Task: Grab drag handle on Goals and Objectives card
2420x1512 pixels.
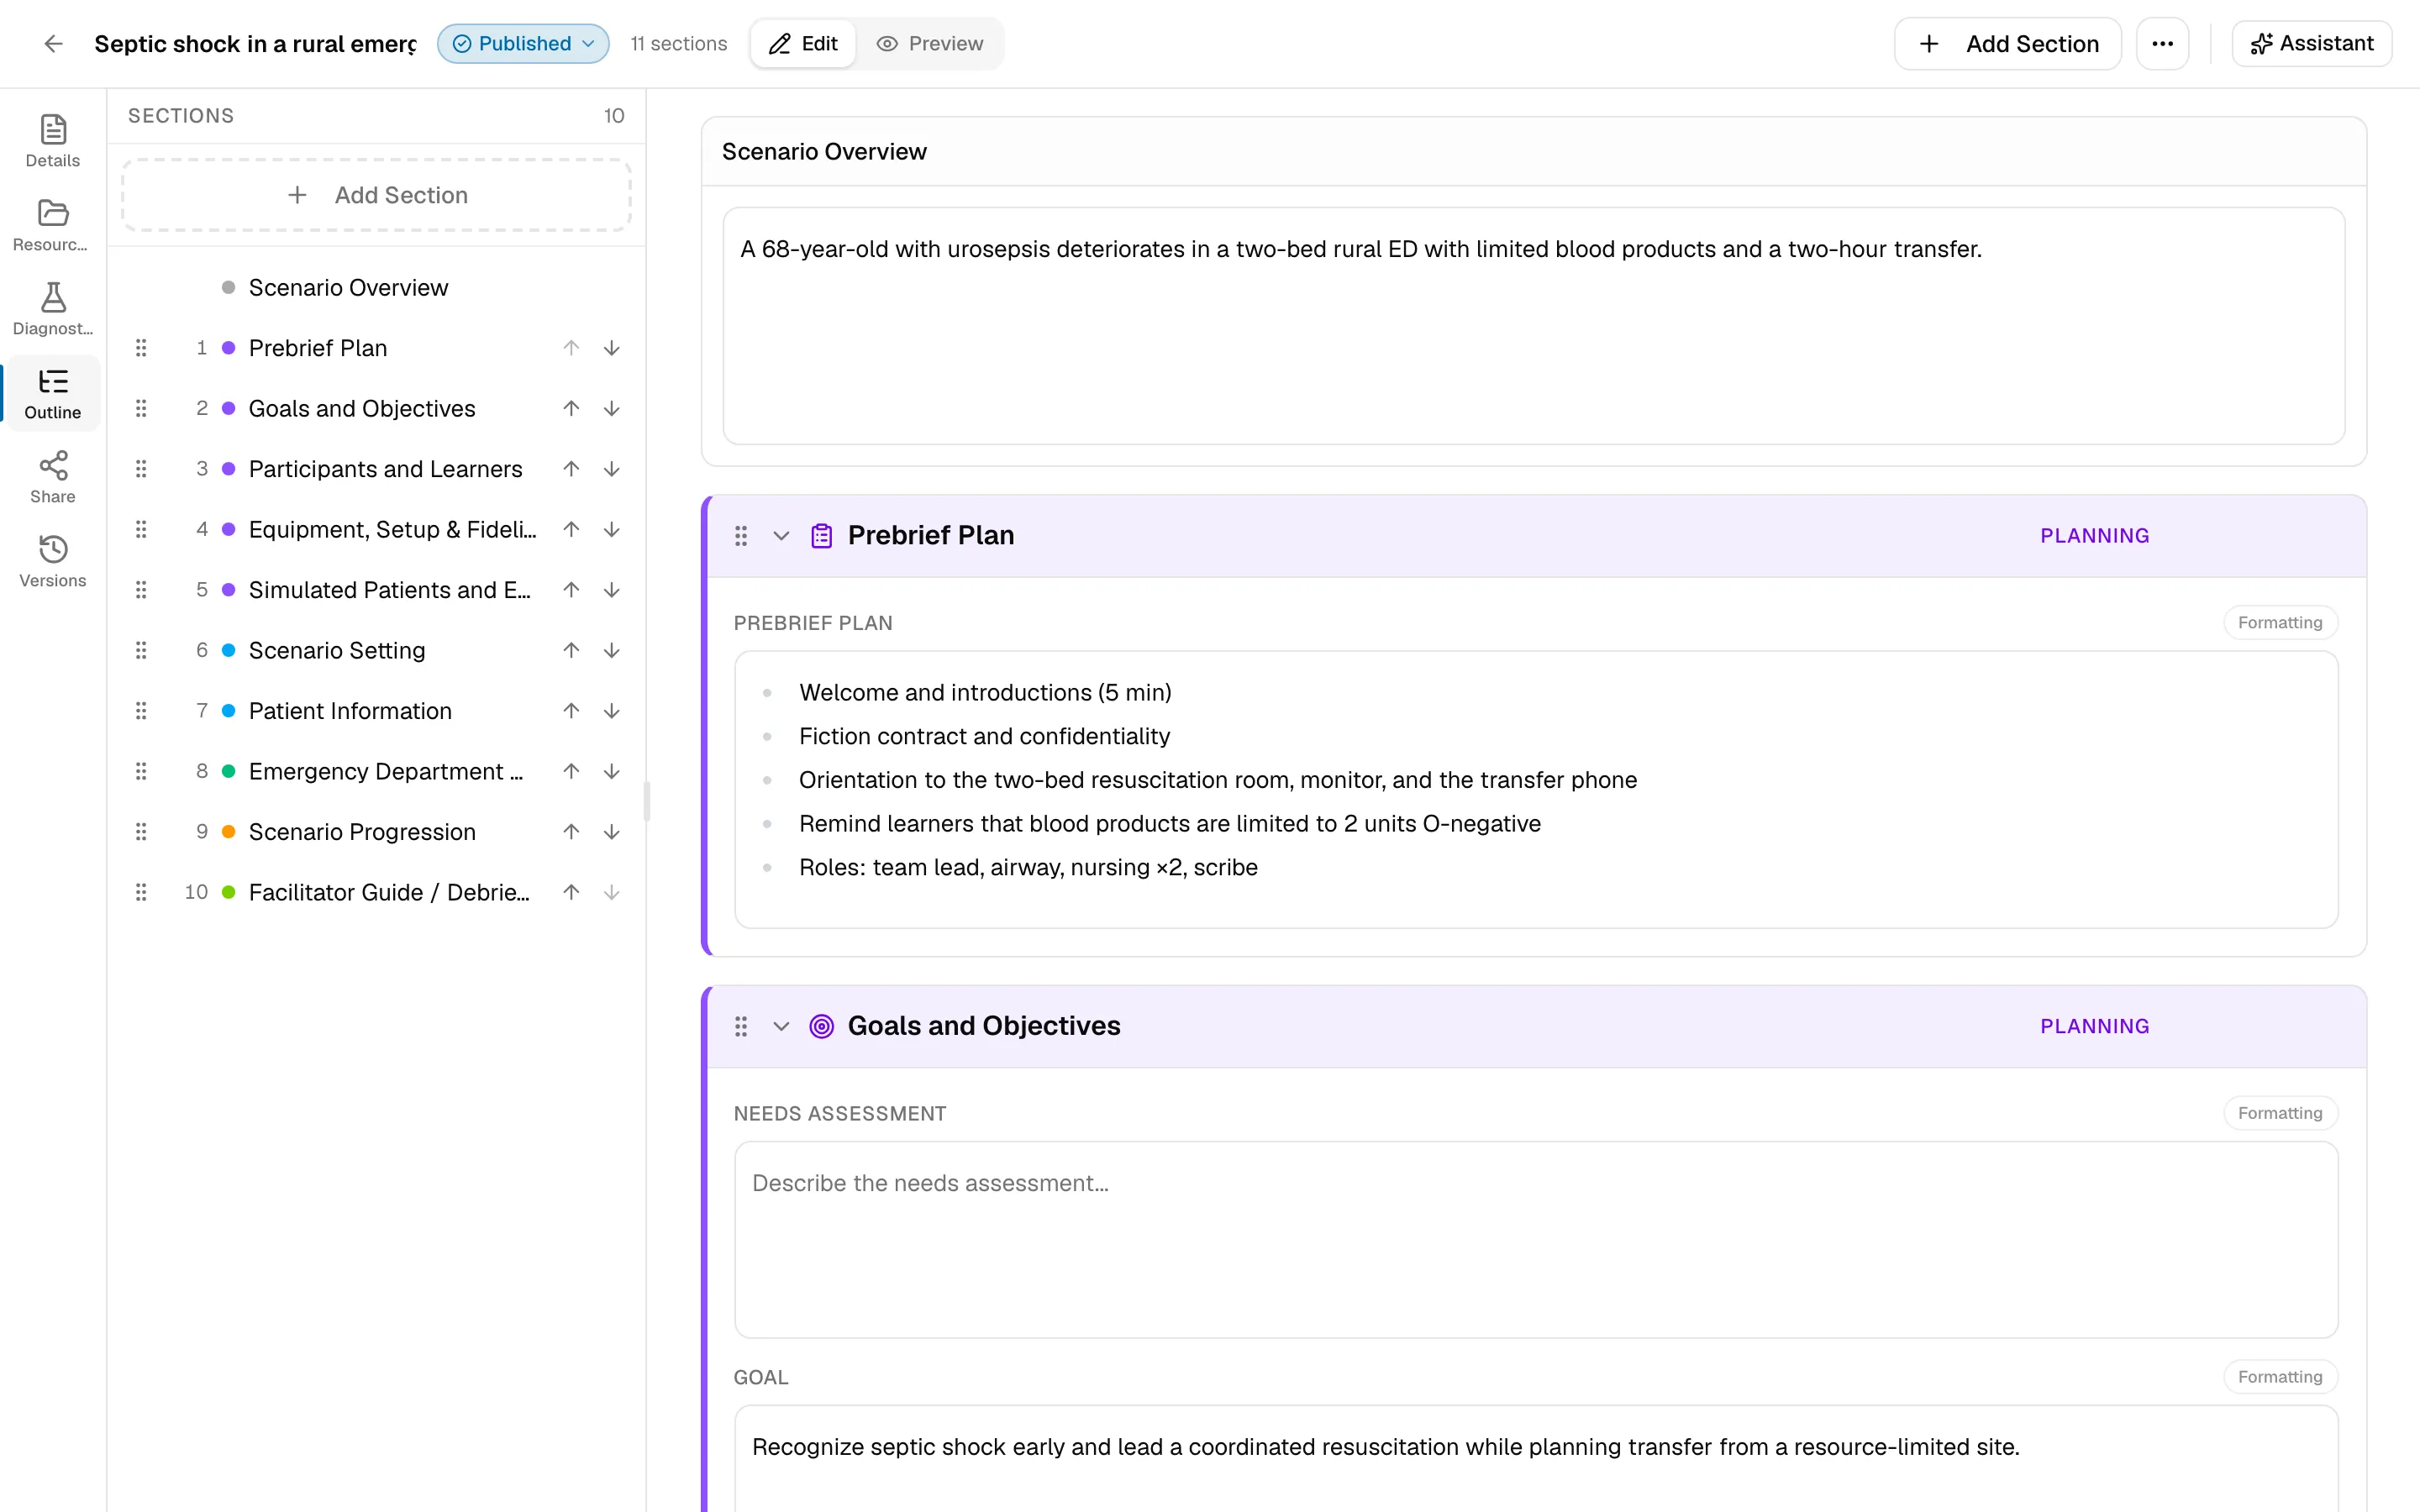Action: point(741,1026)
